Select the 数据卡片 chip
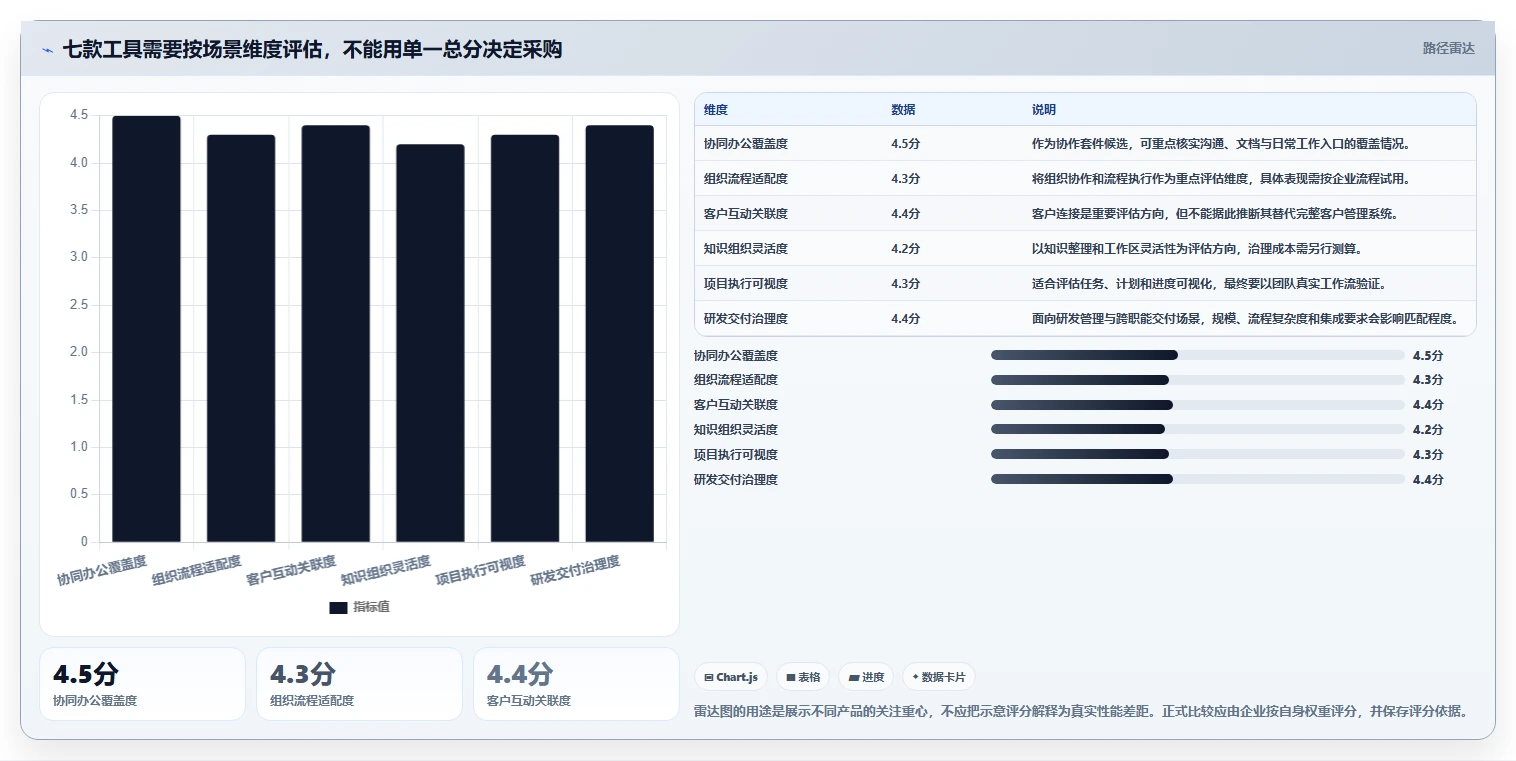Image resolution: width=1516 pixels, height=761 pixels. [938, 677]
